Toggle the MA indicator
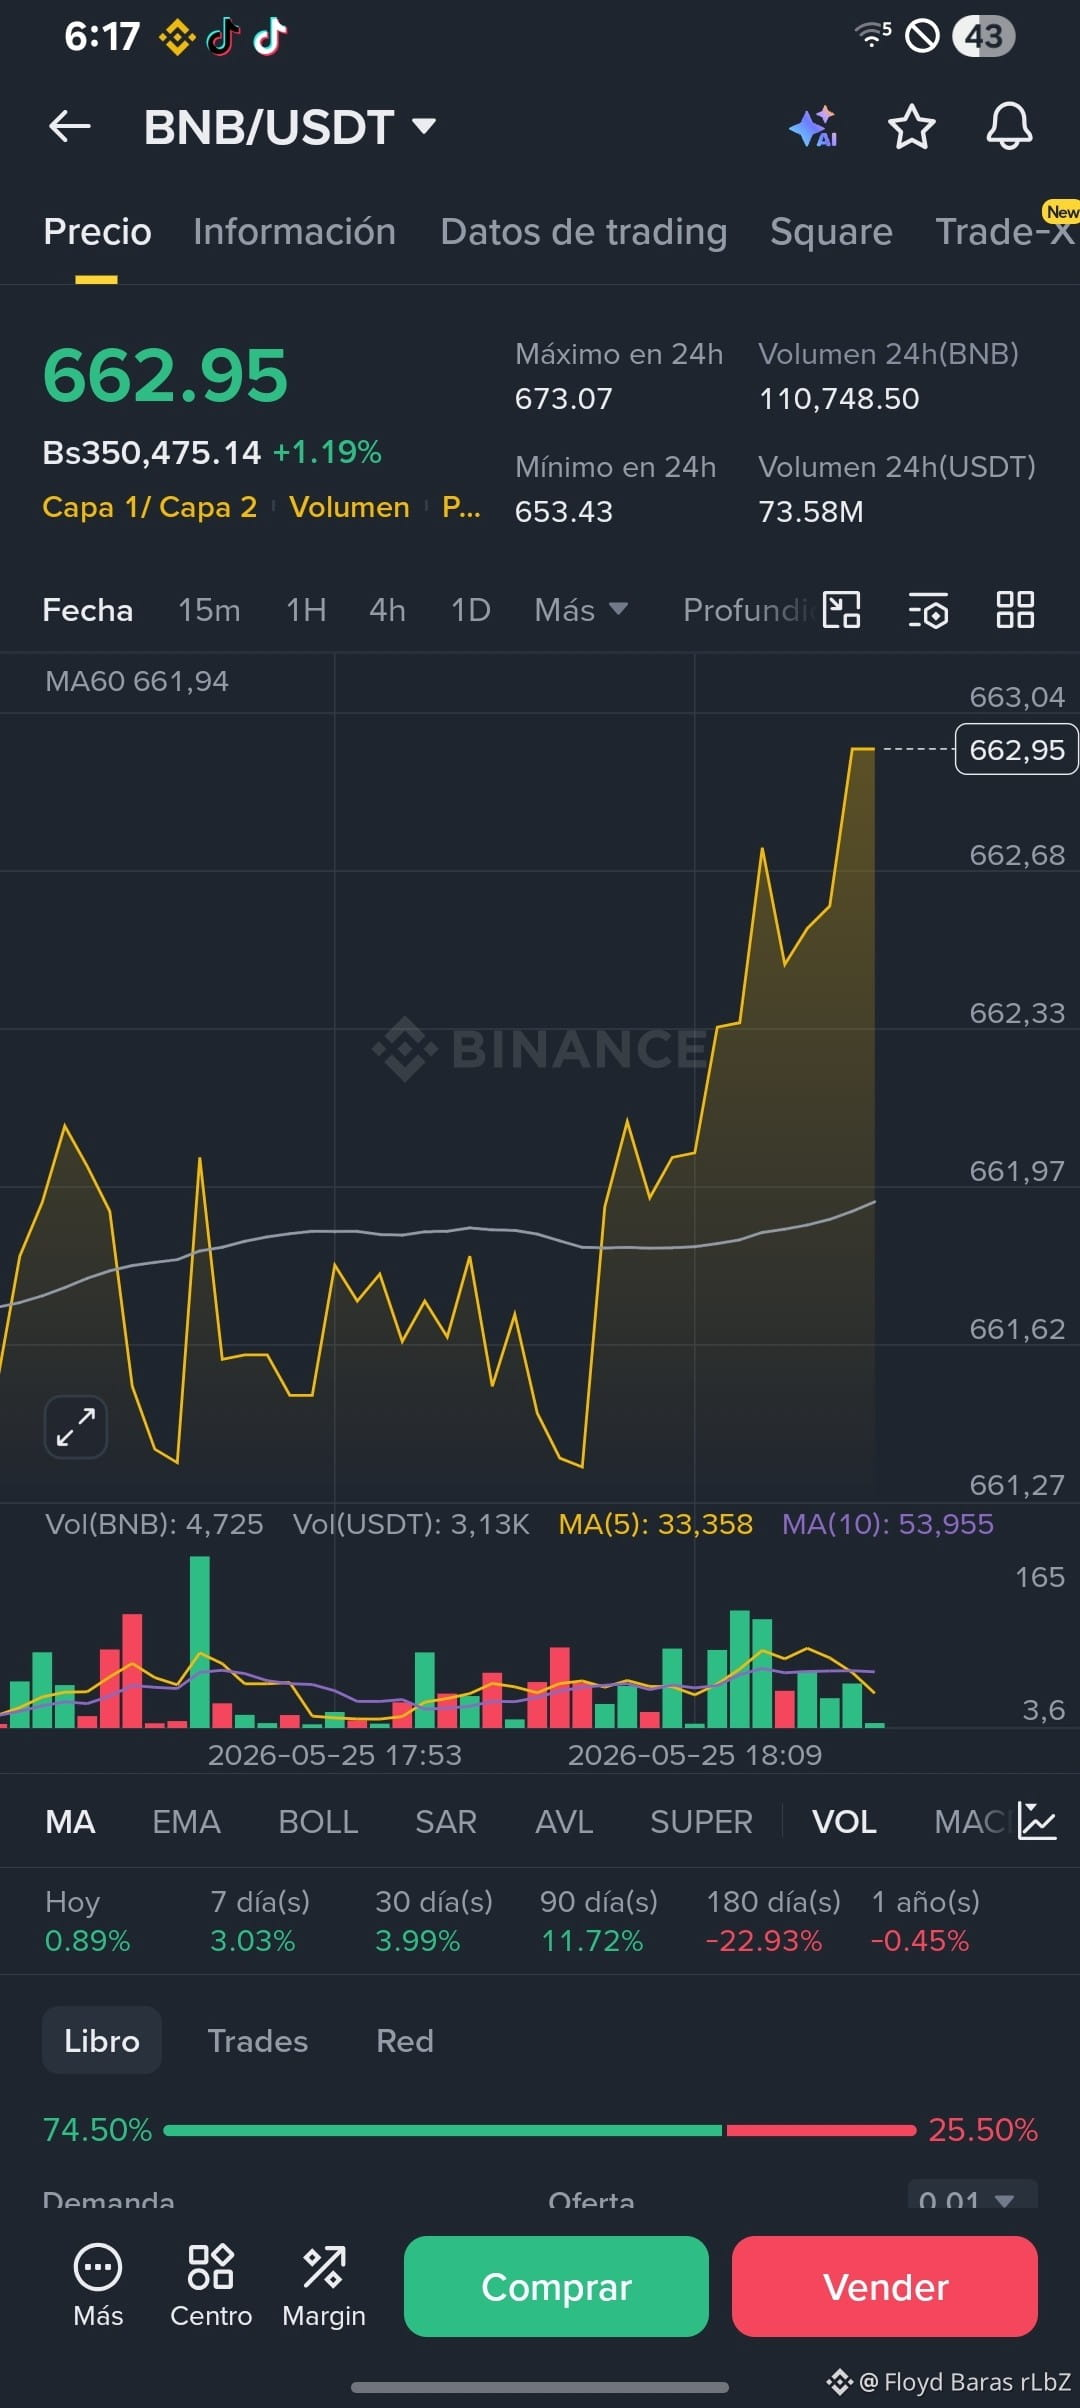The height and width of the screenshot is (2408, 1080). tap(70, 1822)
